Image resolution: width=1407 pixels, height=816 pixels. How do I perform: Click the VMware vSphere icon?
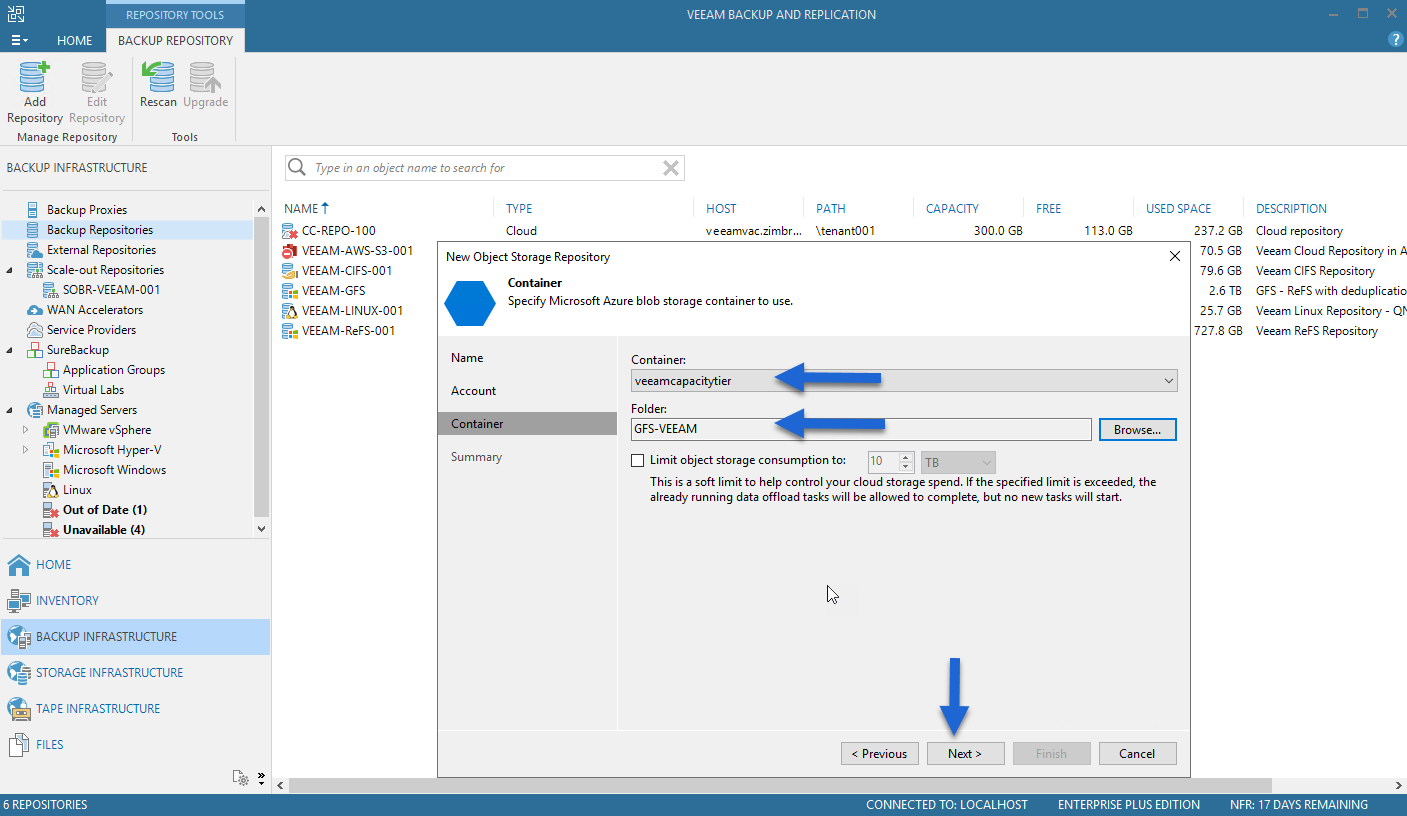[x=53, y=430]
